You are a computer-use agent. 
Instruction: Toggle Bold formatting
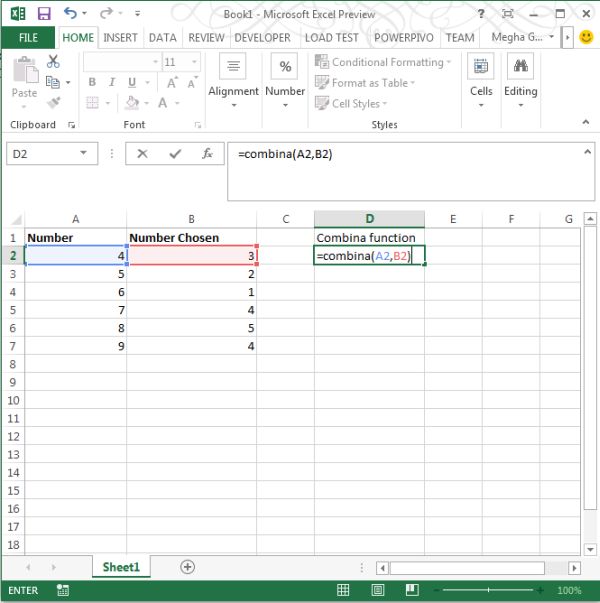[92, 82]
